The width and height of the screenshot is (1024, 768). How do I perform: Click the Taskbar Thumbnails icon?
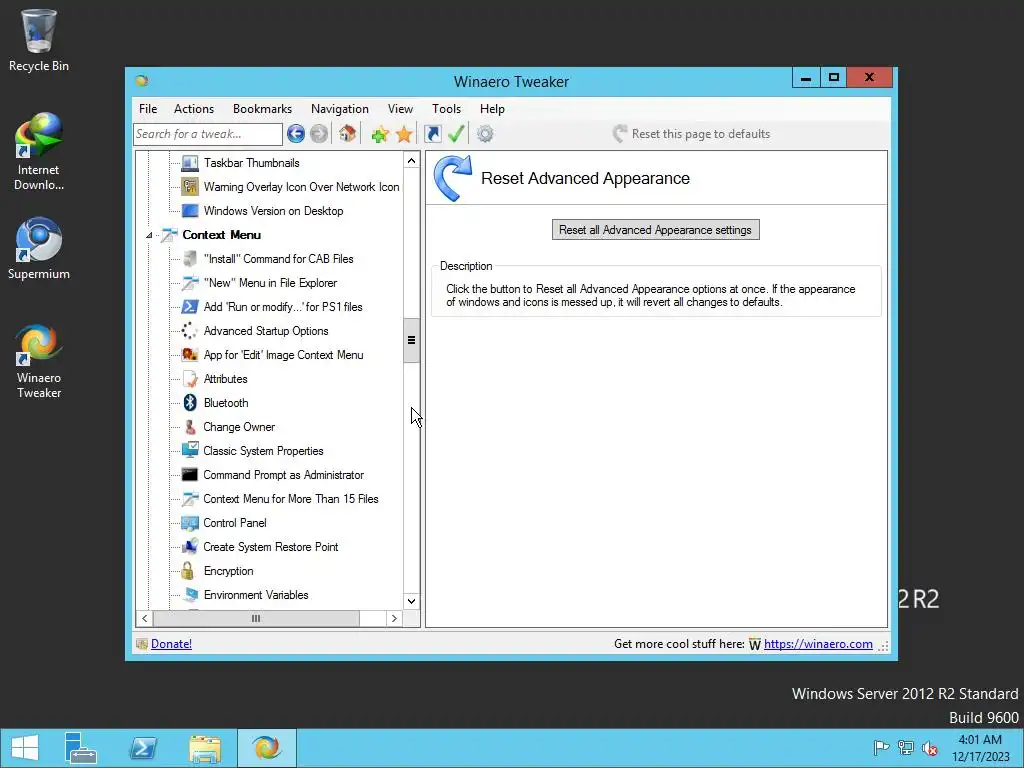pos(190,163)
